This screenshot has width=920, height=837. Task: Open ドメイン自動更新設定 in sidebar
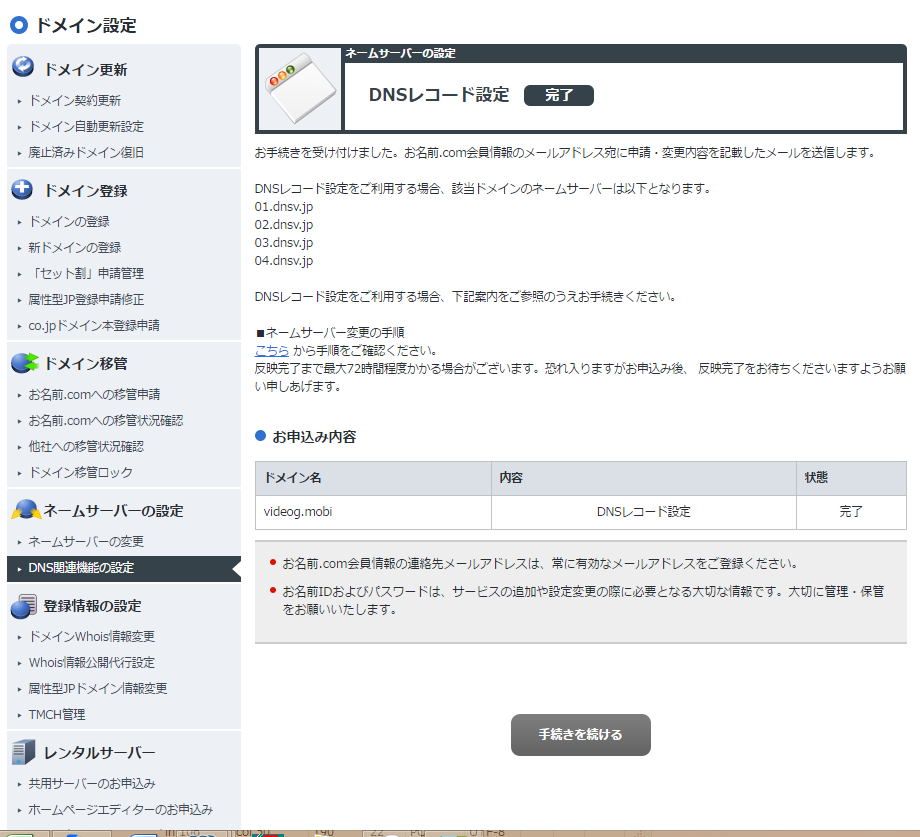click(x=86, y=127)
